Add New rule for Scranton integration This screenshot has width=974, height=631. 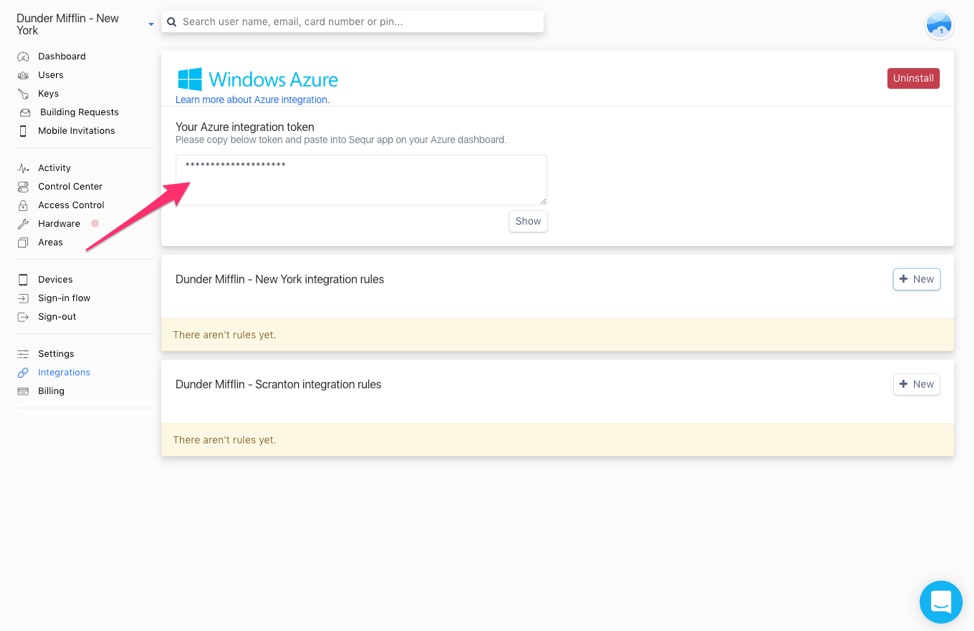click(917, 384)
